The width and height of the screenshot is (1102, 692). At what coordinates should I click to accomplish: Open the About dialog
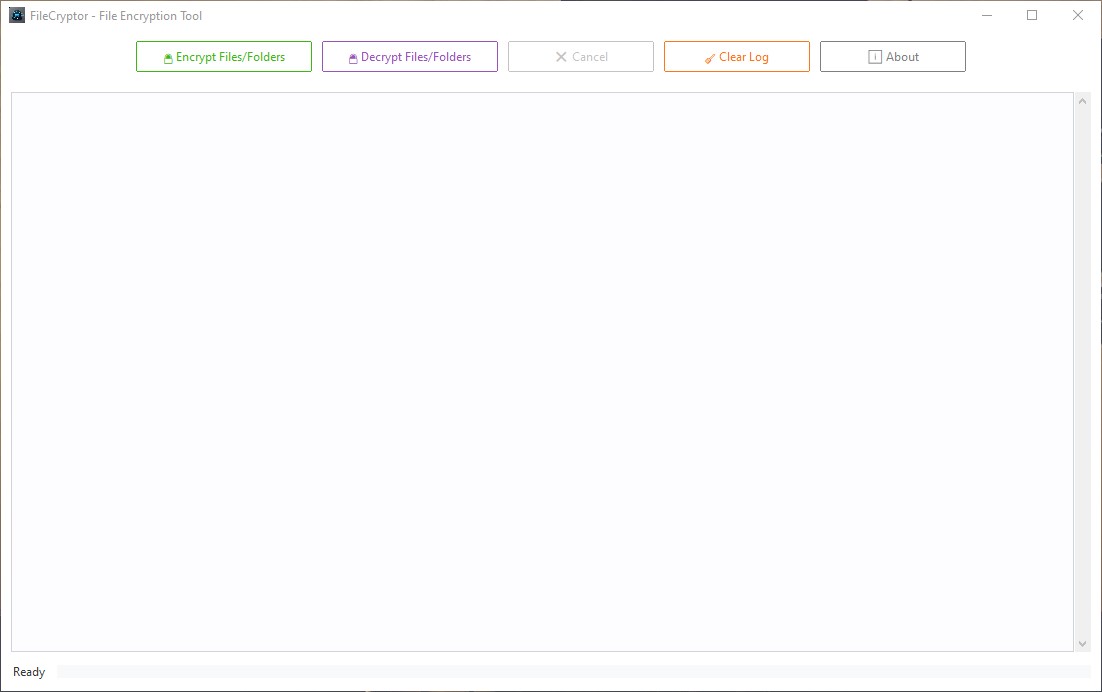pos(893,57)
